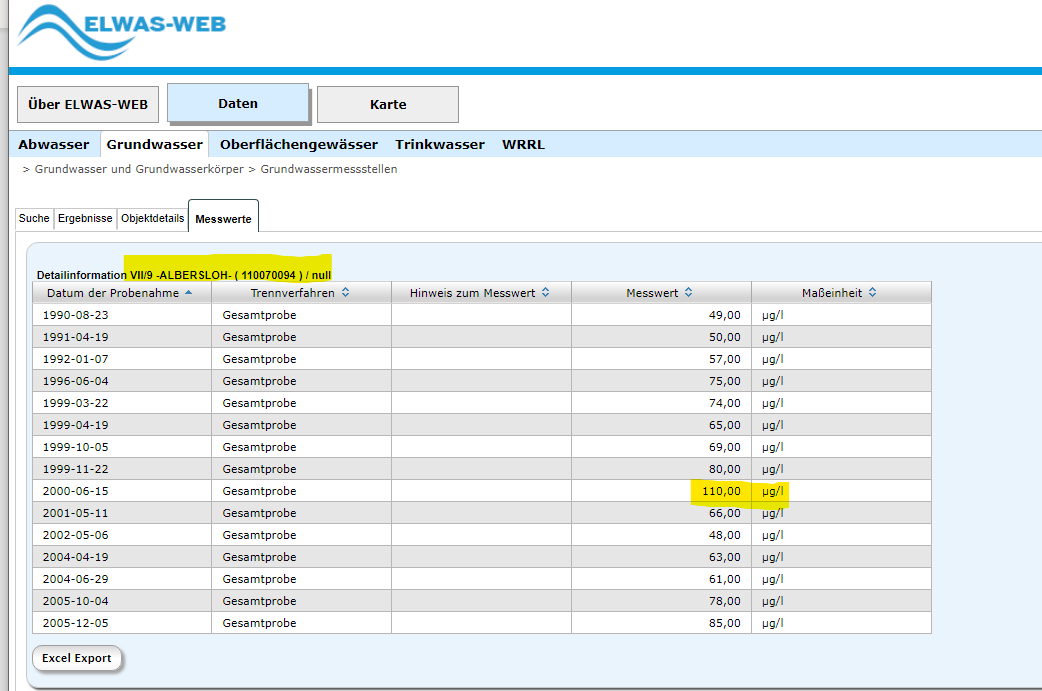Open the Trinkwasser menu
1042x691 pixels.
click(x=440, y=144)
